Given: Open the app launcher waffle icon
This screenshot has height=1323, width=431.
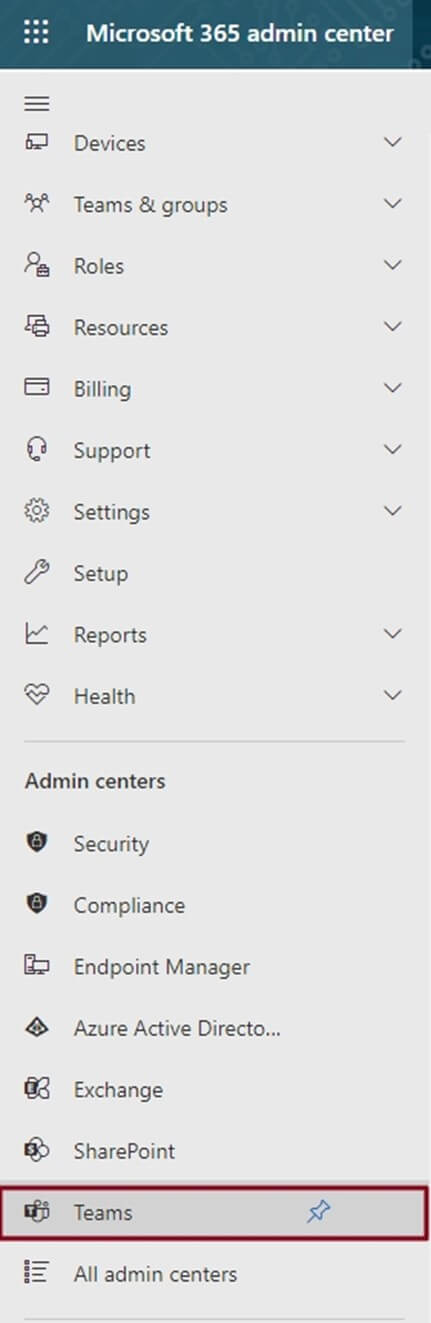Looking at the screenshot, I should [x=36, y=33].
